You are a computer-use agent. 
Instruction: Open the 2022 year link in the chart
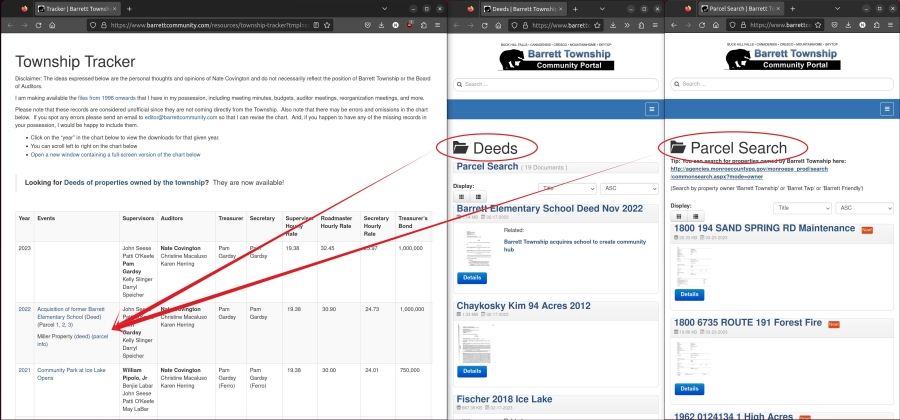24,309
